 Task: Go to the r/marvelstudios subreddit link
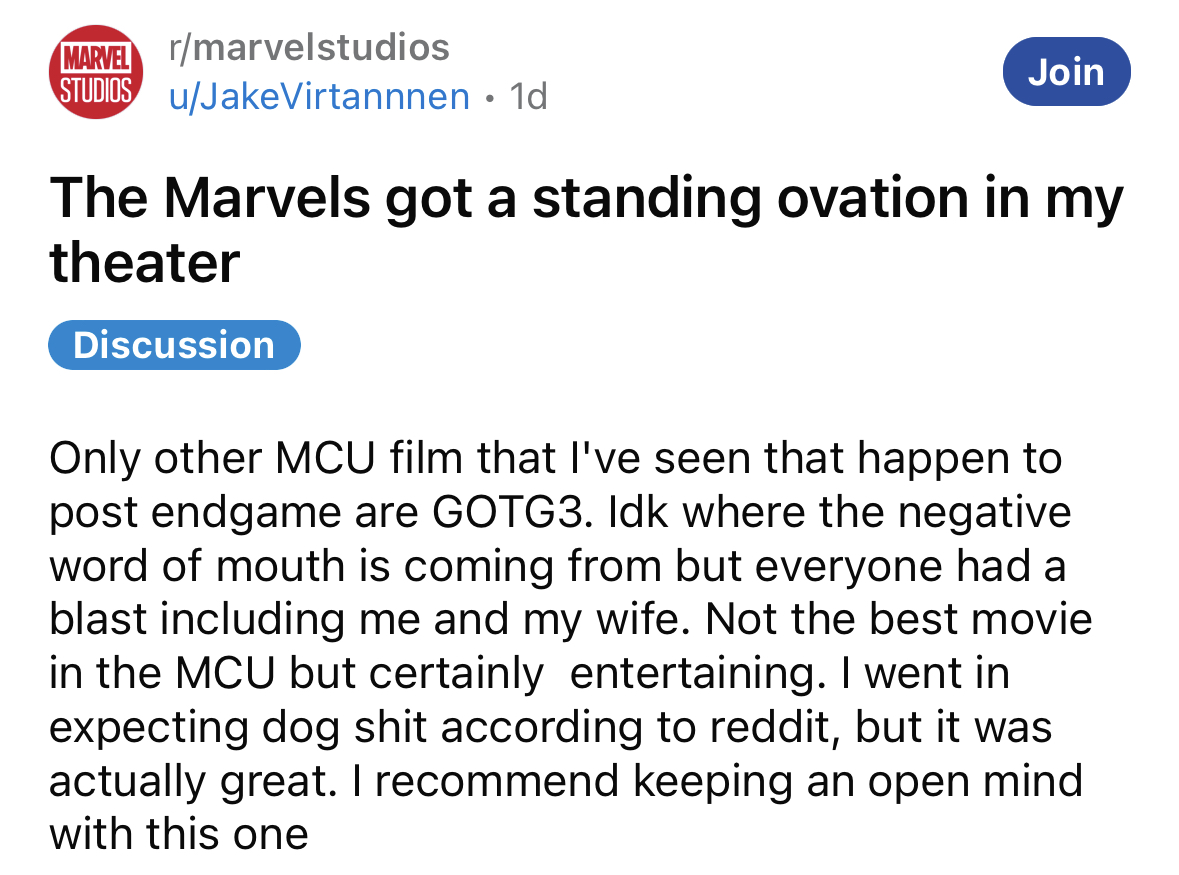coord(311,46)
